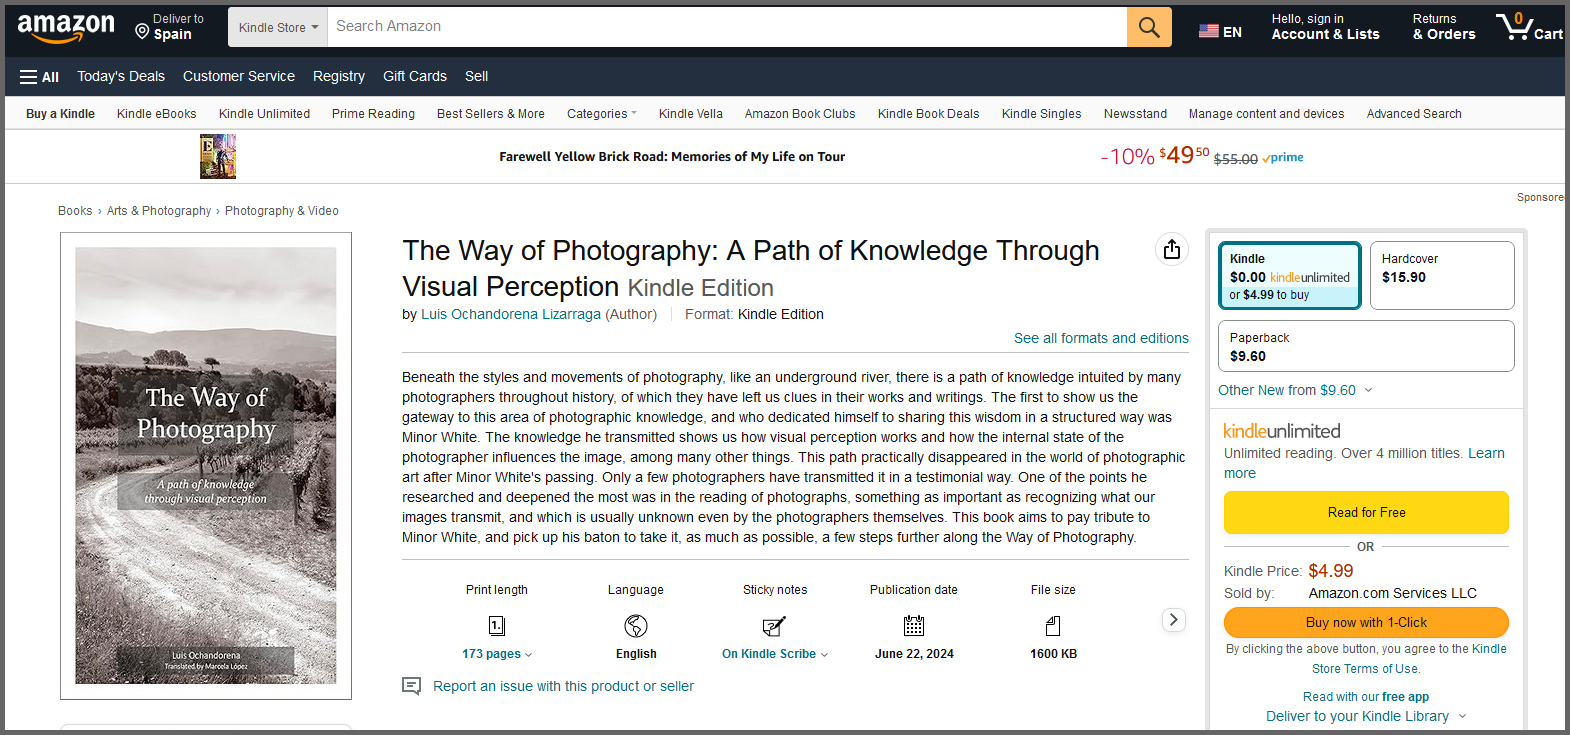This screenshot has width=1570, height=735.
Task: Open the Kindle Store search category dropdown
Action: 278,28
